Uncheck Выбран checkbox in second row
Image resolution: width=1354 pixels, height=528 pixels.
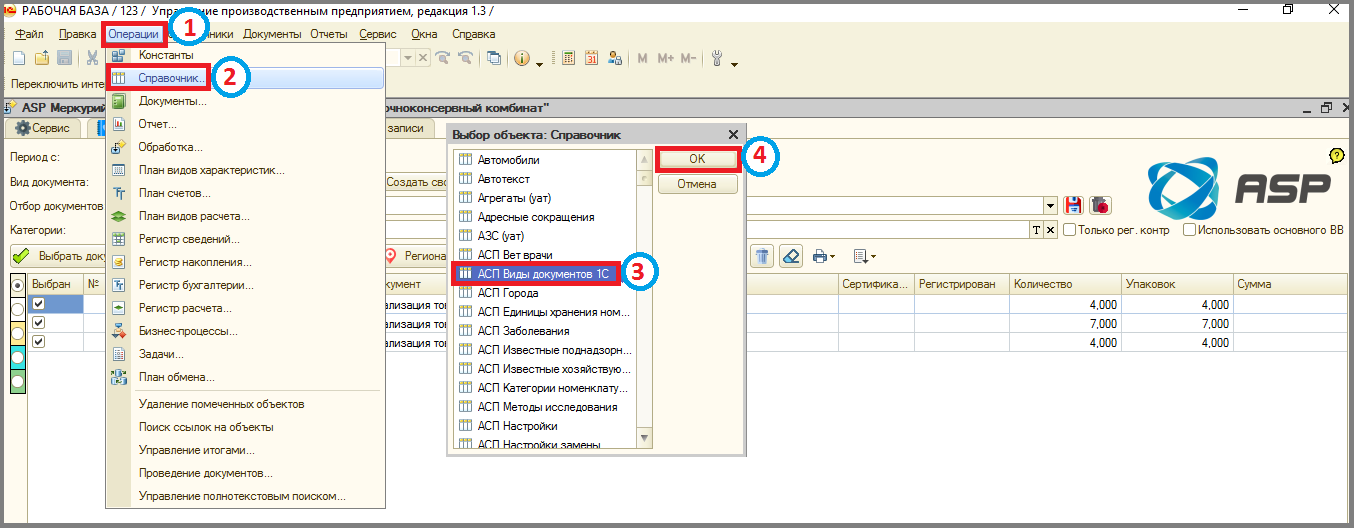(x=39, y=323)
